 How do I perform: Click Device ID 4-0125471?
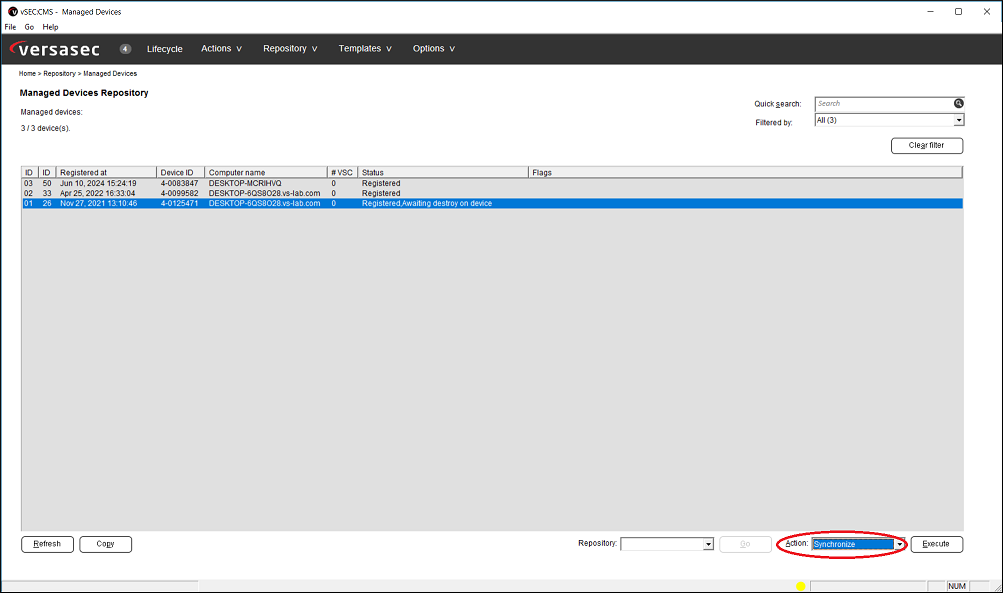(x=180, y=203)
